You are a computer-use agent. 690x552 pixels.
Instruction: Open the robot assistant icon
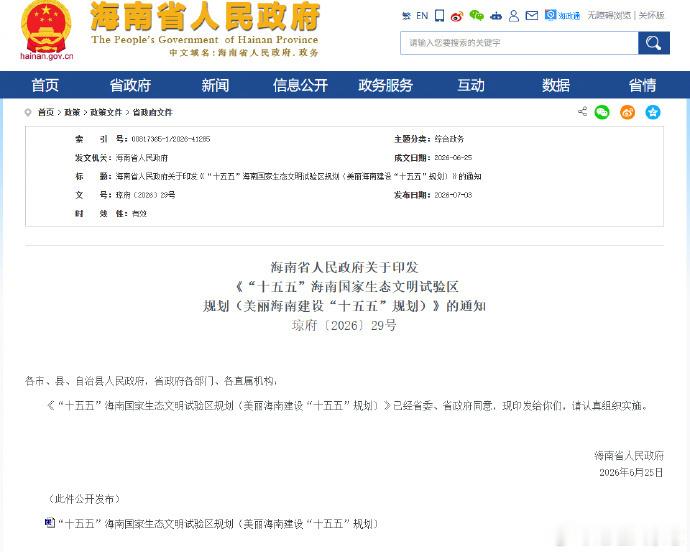[x=496, y=16]
